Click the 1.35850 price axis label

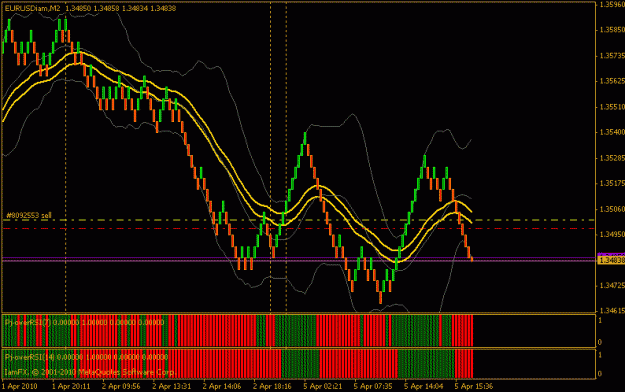612,30
